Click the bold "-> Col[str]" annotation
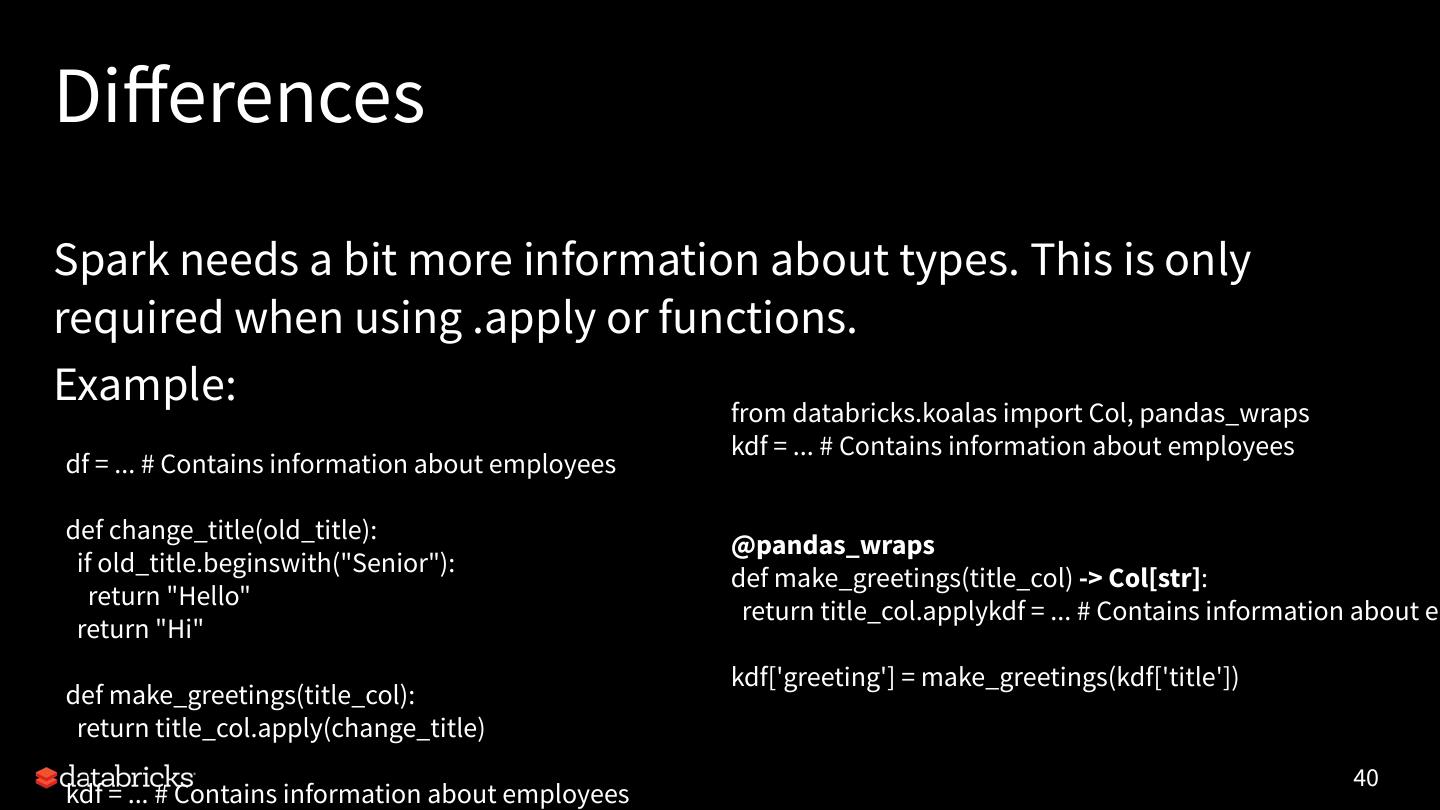Image resolution: width=1440 pixels, height=810 pixels. coord(1139,578)
